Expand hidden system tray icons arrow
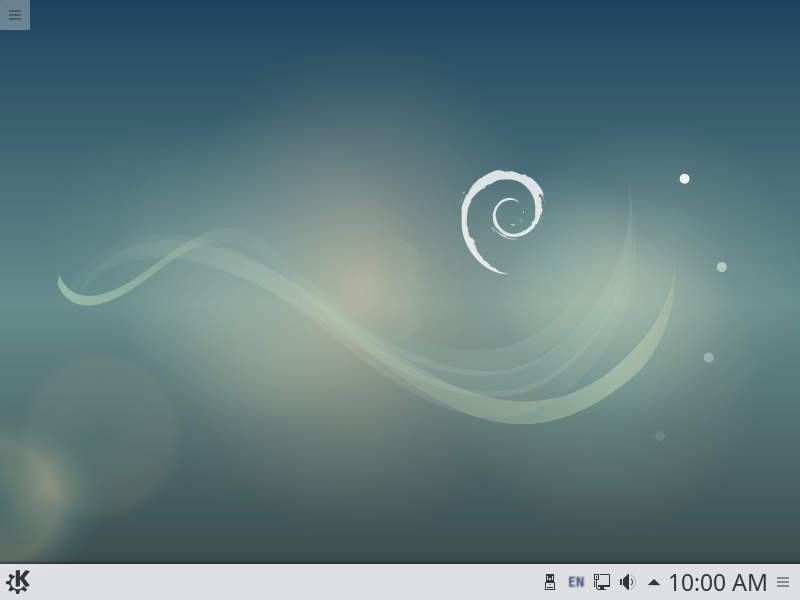The image size is (800, 600). [x=653, y=582]
